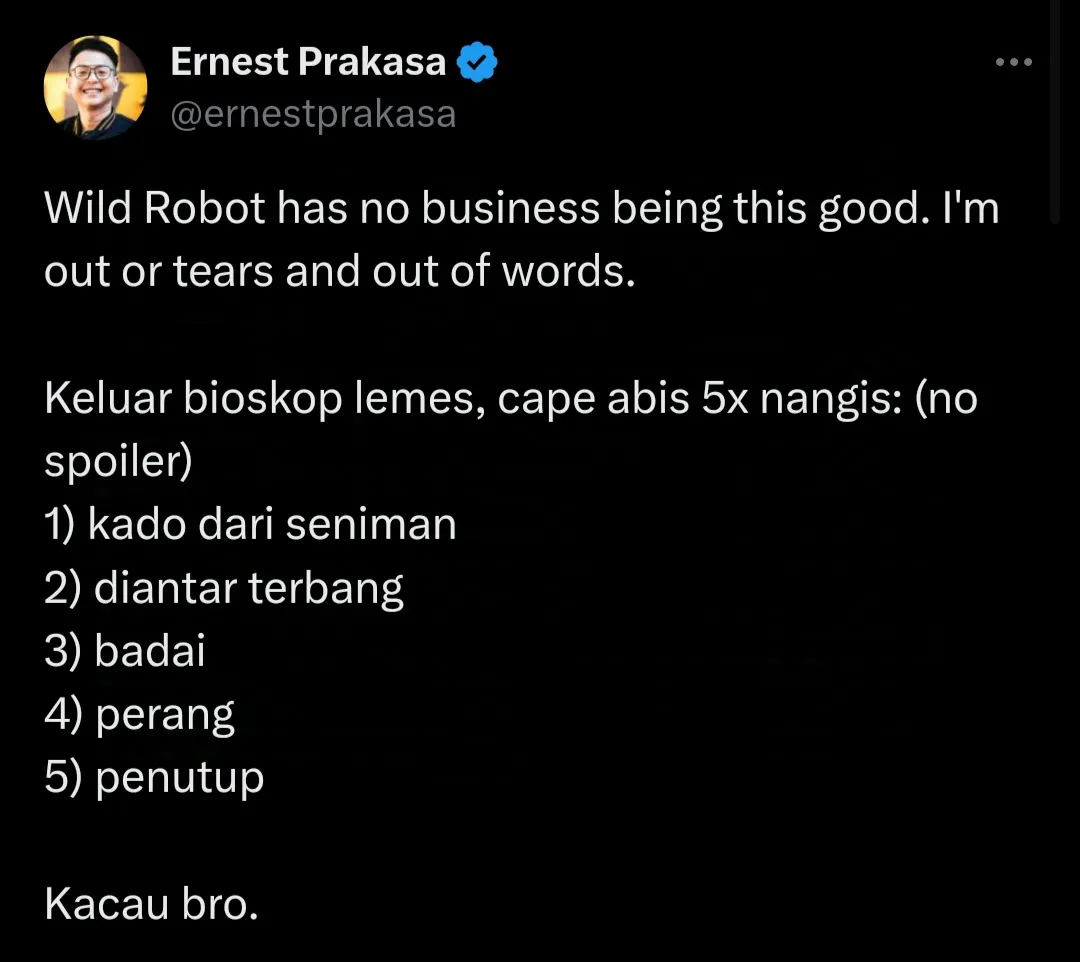Click the blue verified checkmark badge

(477, 61)
